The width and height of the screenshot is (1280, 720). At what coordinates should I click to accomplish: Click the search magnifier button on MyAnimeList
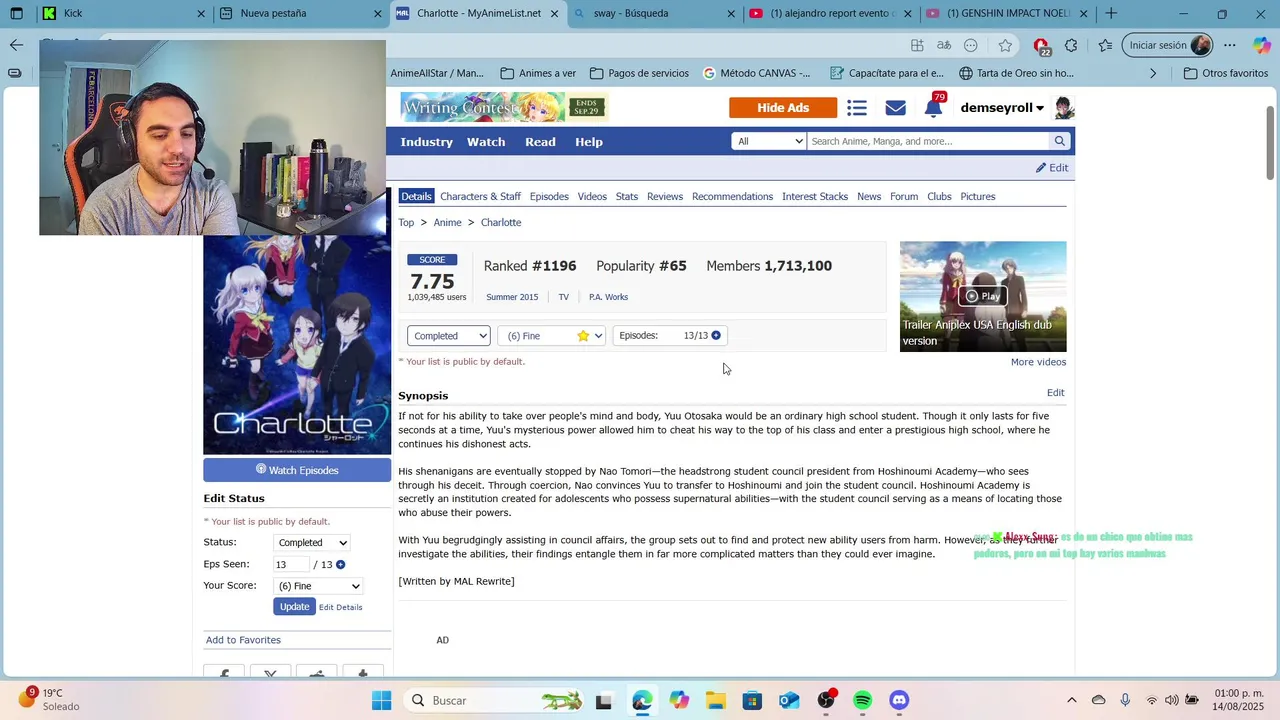tap(1059, 141)
